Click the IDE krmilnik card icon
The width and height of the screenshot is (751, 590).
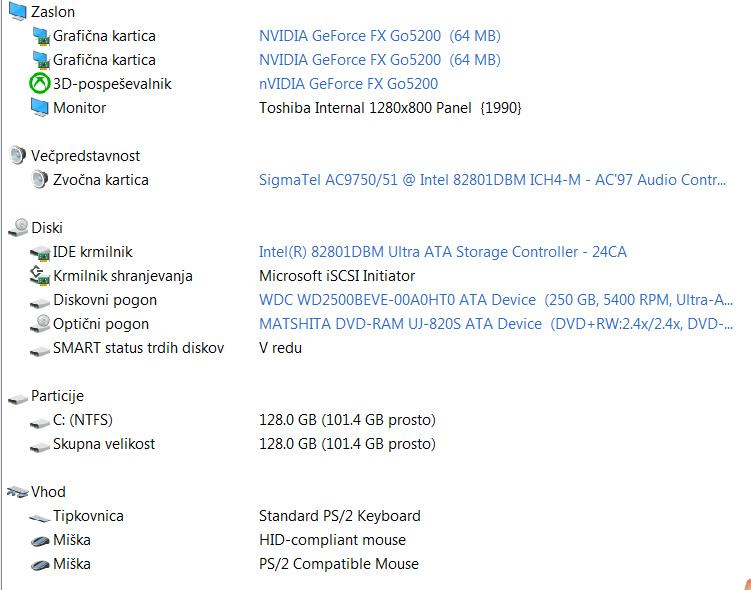click(x=40, y=252)
